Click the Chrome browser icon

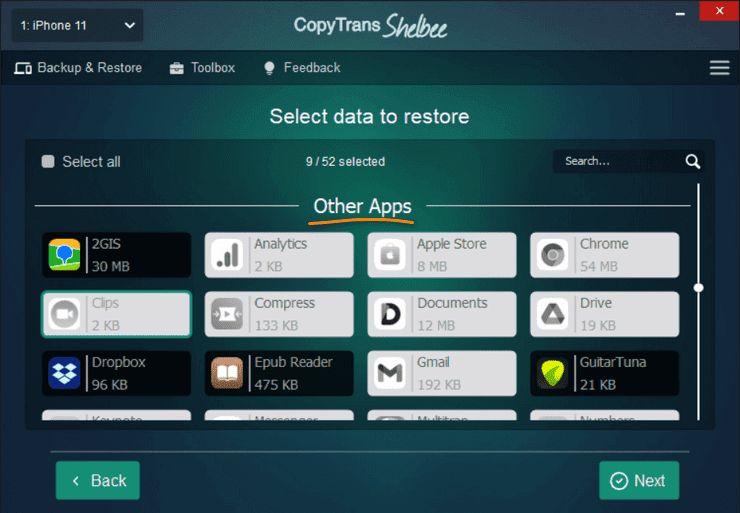pyautogui.click(x=553, y=255)
